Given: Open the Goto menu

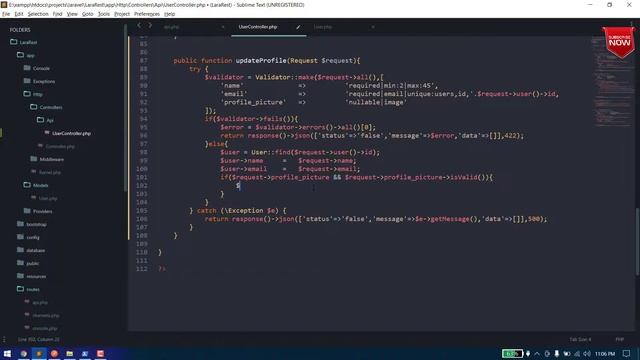Looking at the screenshot, I should tap(87, 14).
